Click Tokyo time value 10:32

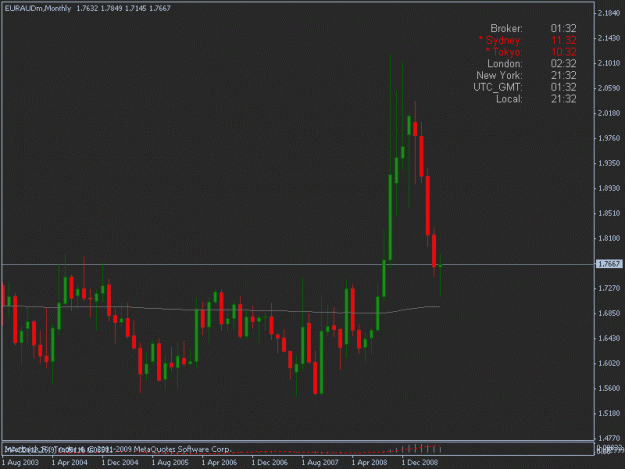564,52
